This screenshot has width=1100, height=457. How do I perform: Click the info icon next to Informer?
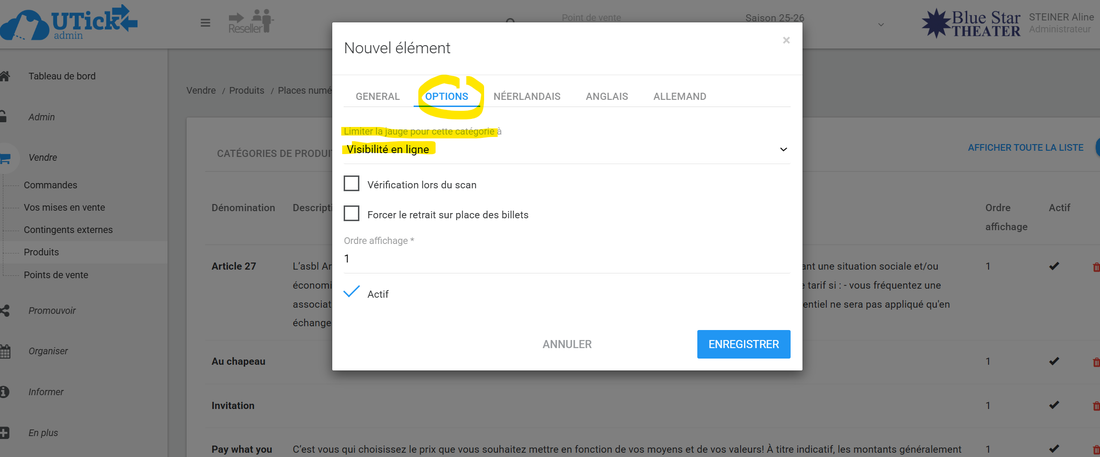(x=6, y=392)
